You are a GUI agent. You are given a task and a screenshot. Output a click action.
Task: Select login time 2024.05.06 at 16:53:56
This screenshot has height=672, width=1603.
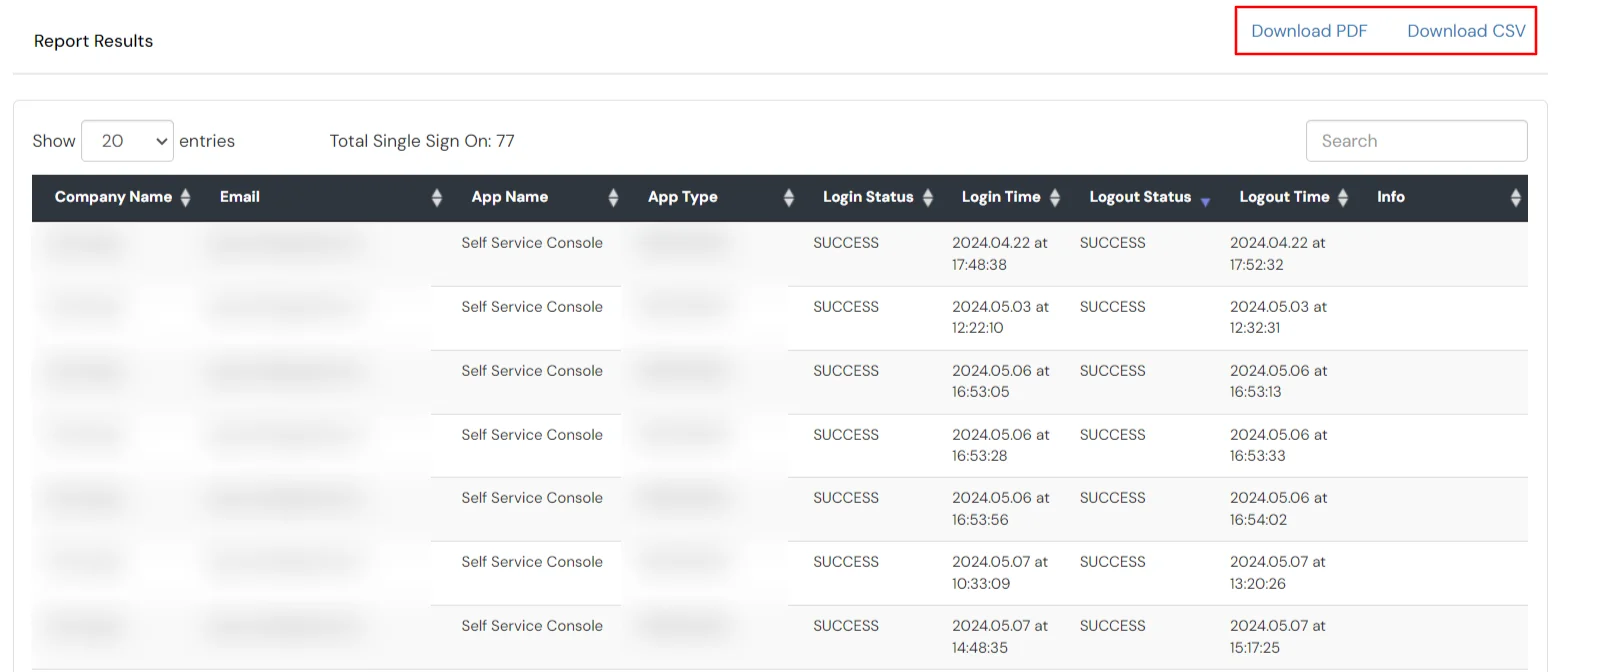click(1001, 509)
